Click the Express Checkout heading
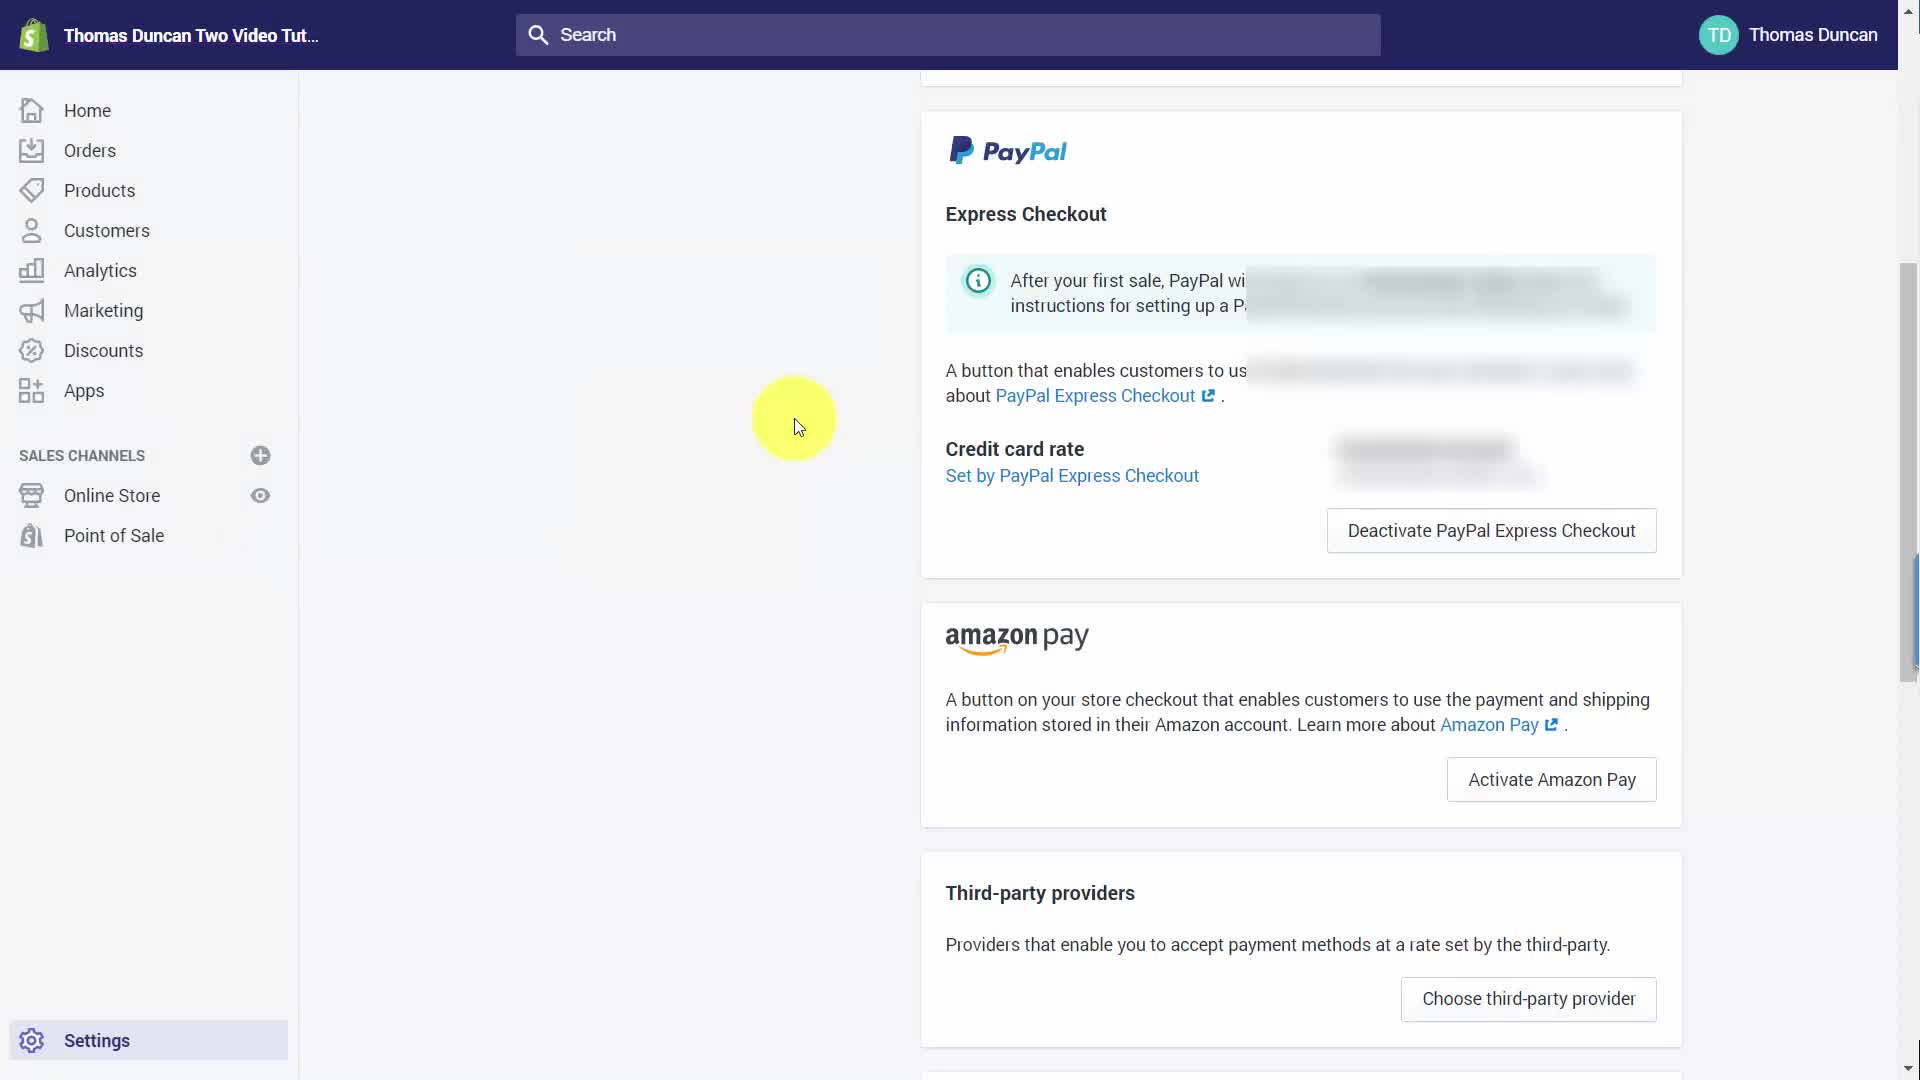This screenshot has width=1920, height=1080. (x=1025, y=214)
